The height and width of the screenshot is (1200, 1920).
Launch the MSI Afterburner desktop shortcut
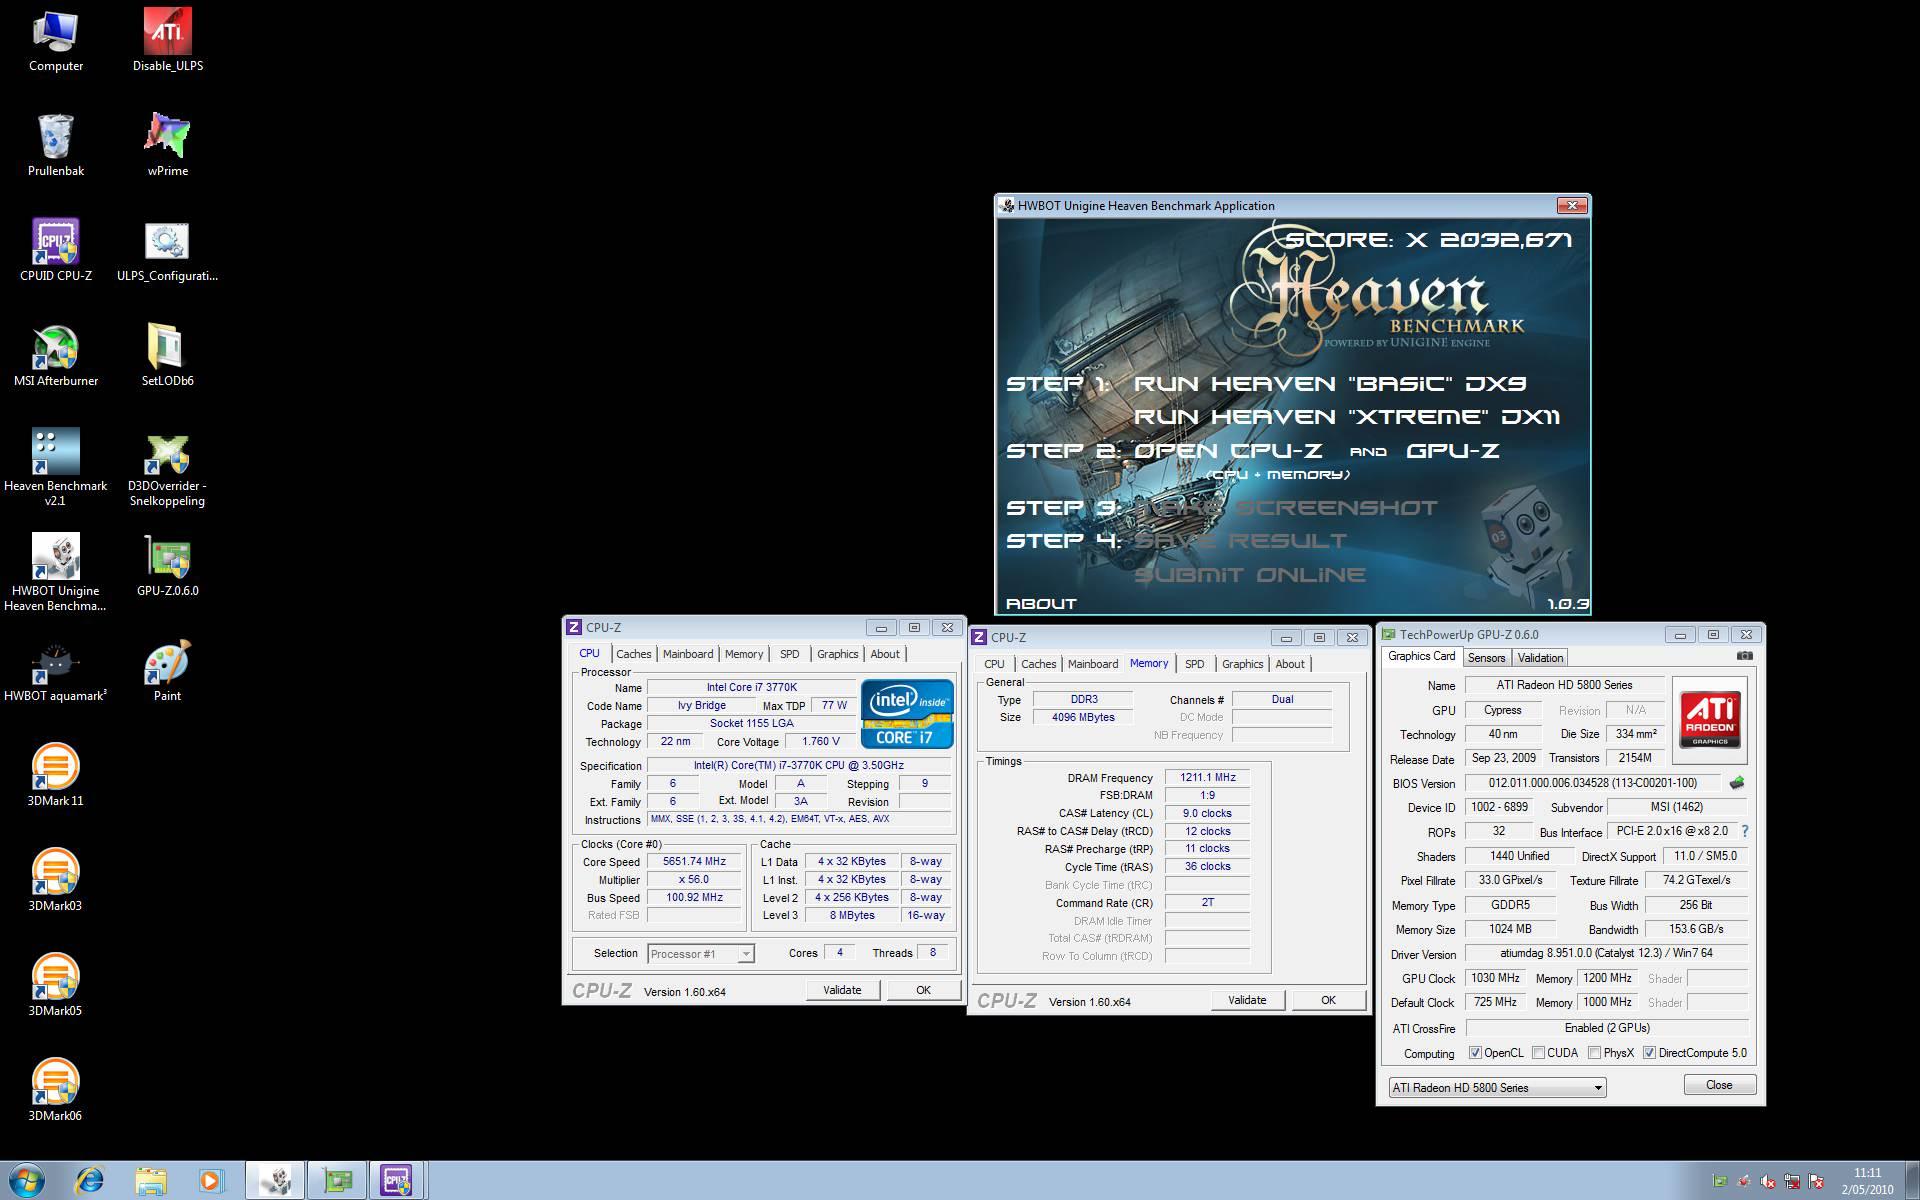(x=56, y=356)
